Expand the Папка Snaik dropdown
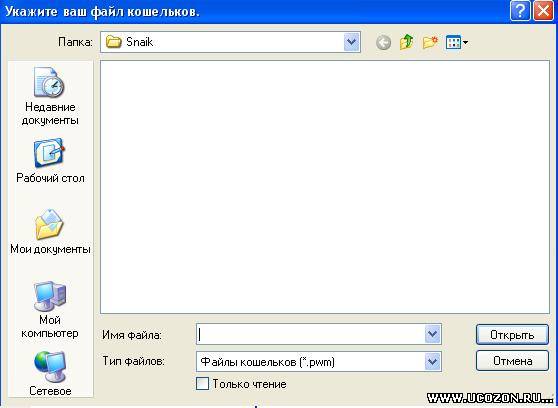The image size is (558, 408). (x=351, y=42)
